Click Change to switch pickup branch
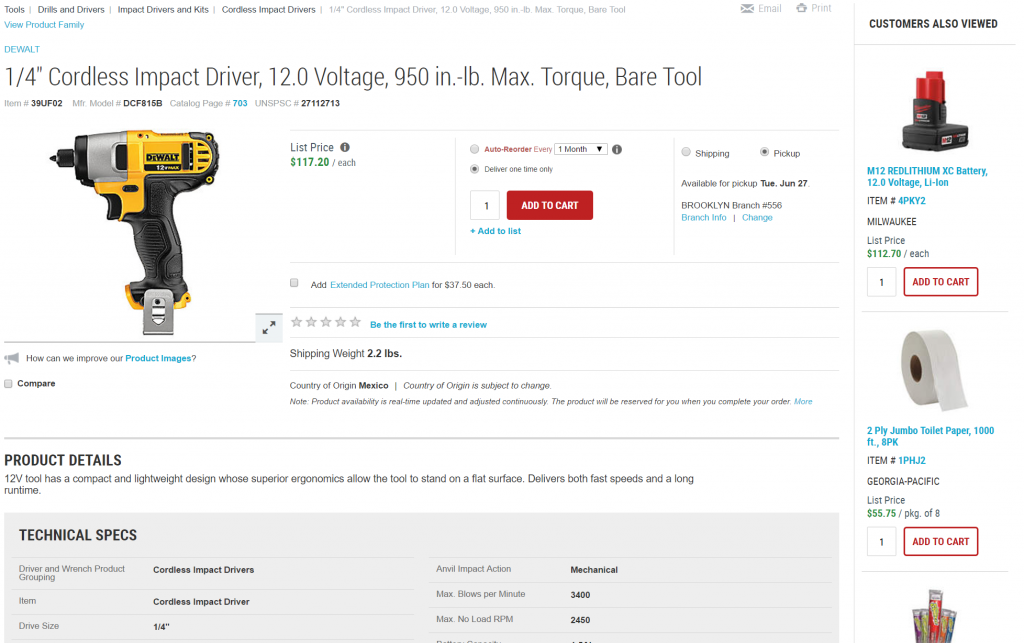The width and height of the screenshot is (1024, 643). [x=757, y=217]
